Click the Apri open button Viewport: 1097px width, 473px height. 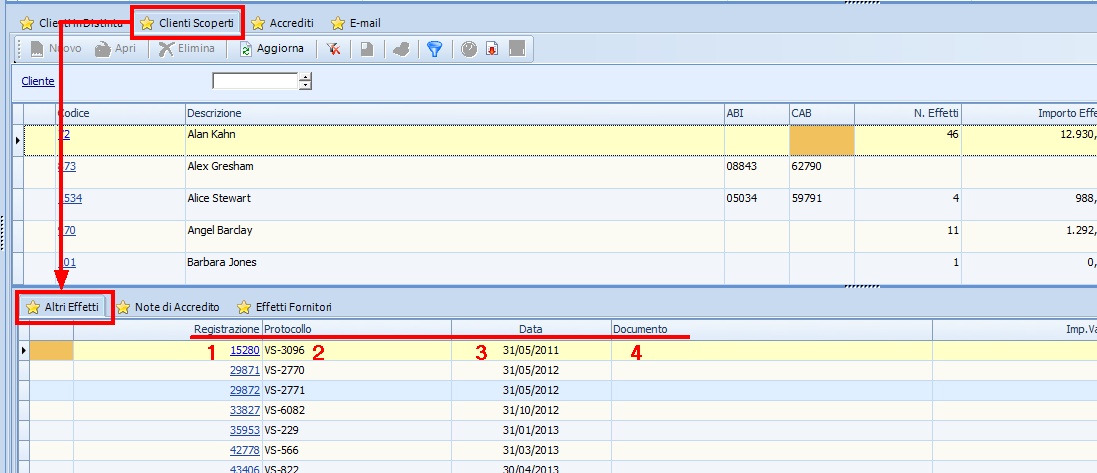pyautogui.click(x=116, y=48)
